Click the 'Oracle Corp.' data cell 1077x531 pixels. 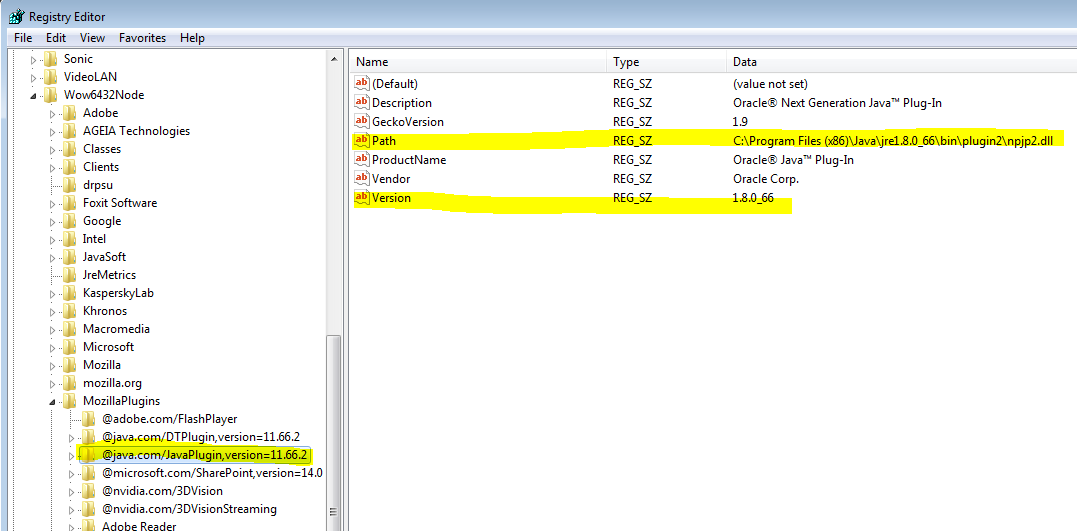tap(766, 179)
